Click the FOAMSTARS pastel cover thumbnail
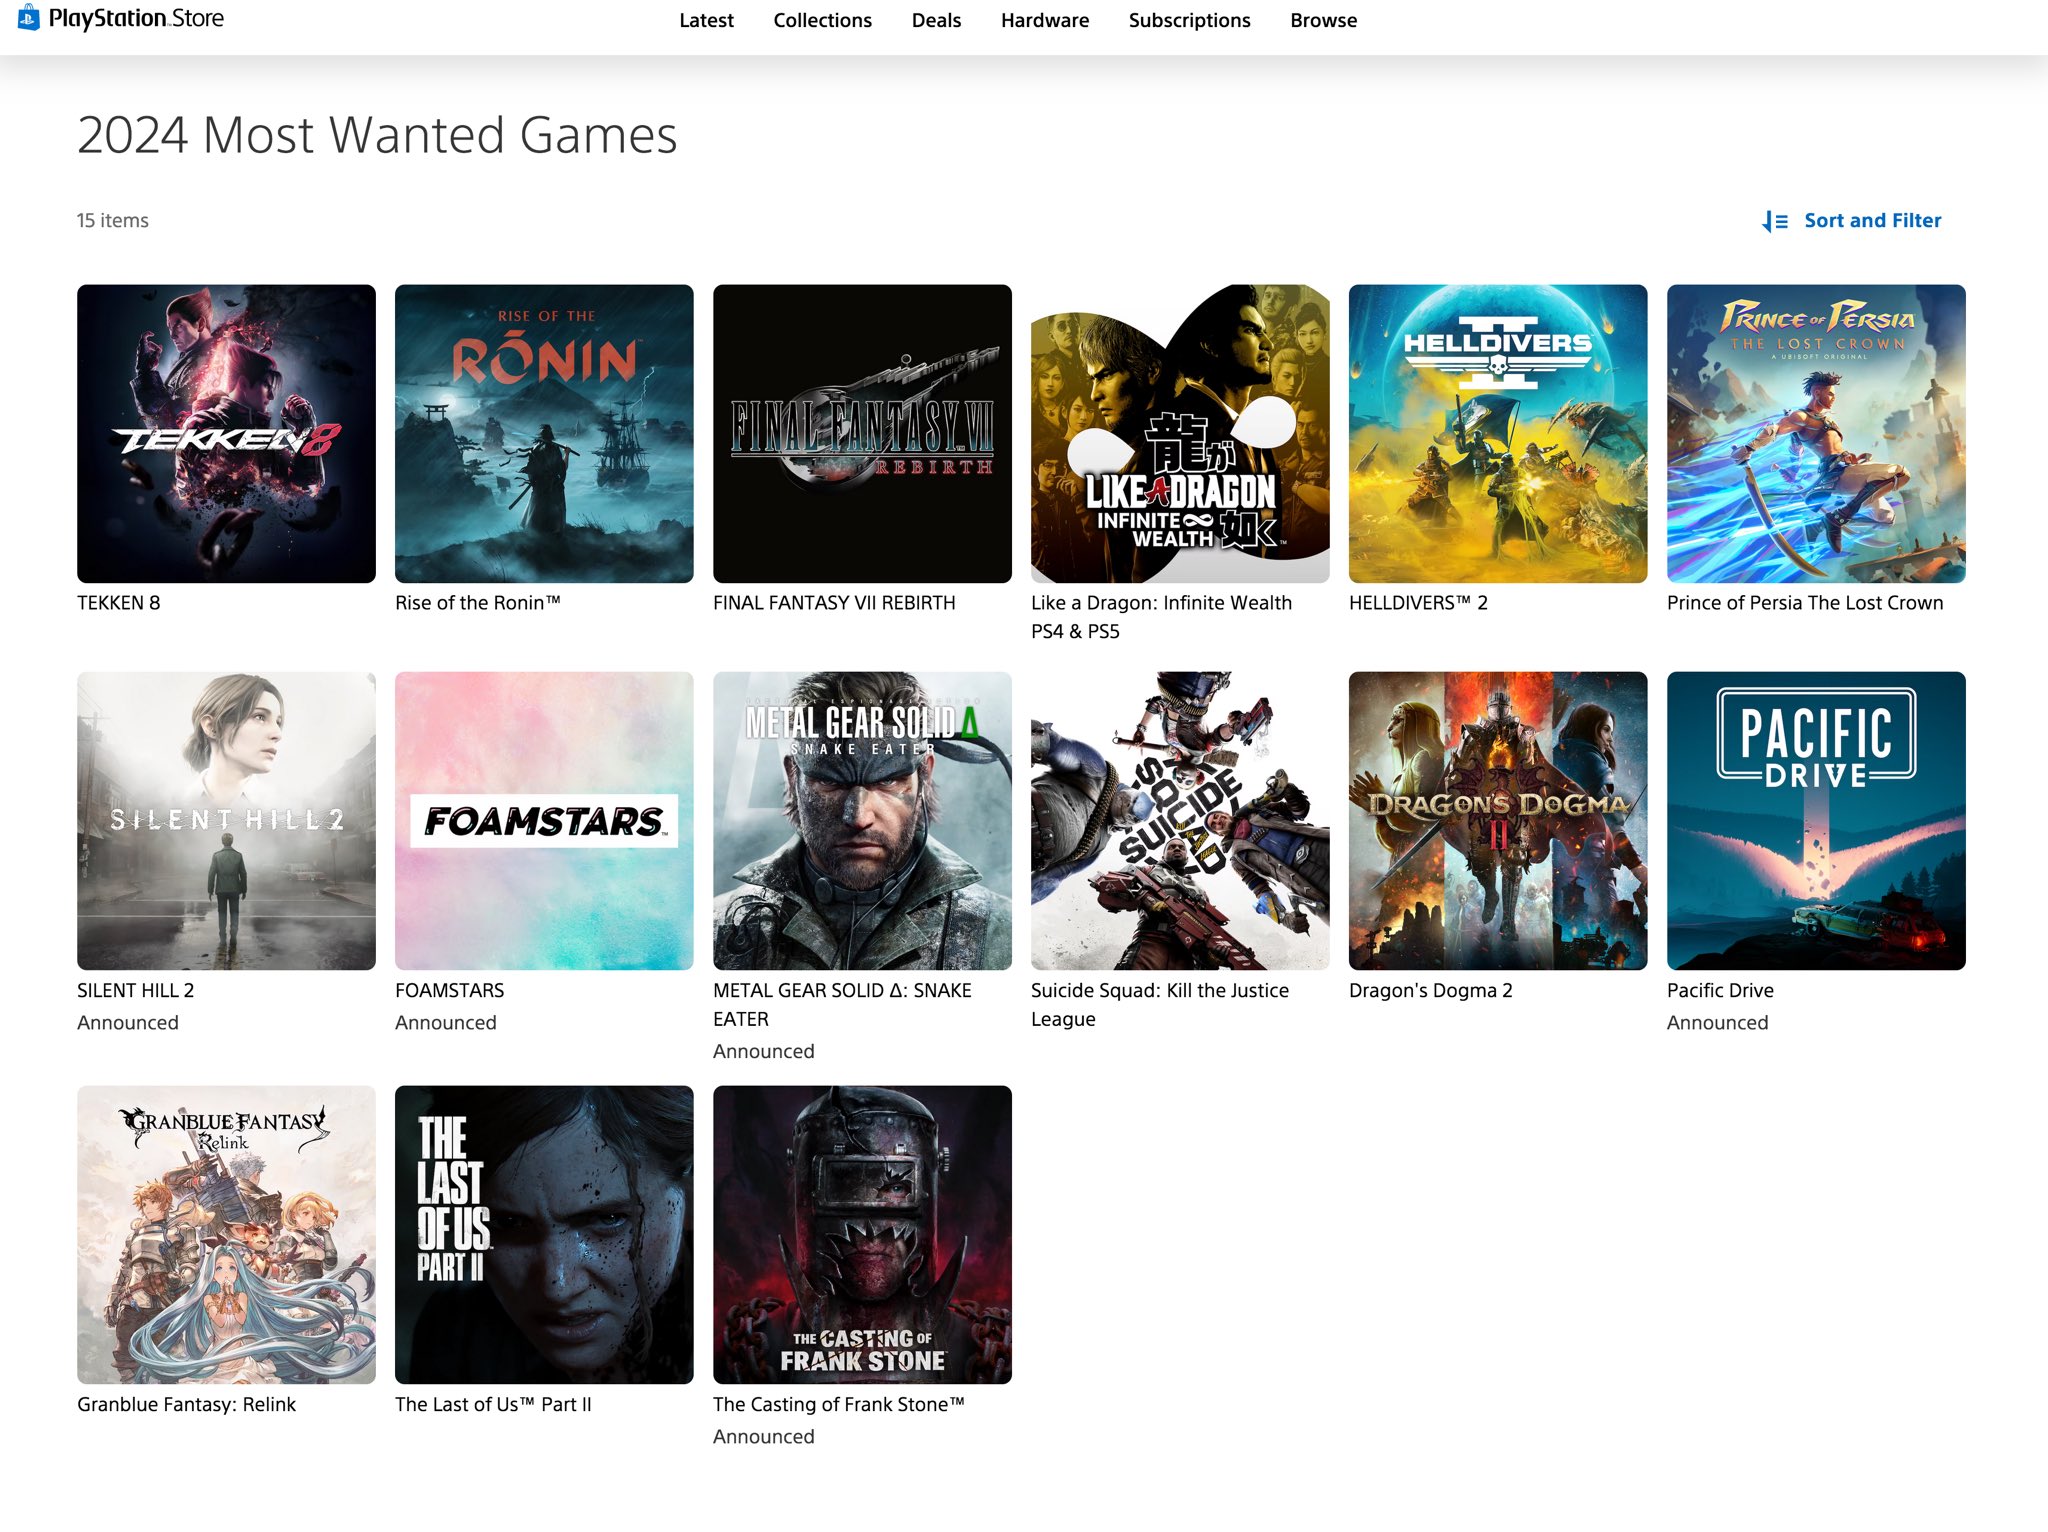This screenshot has width=2048, height=1532. click(544, 821)
